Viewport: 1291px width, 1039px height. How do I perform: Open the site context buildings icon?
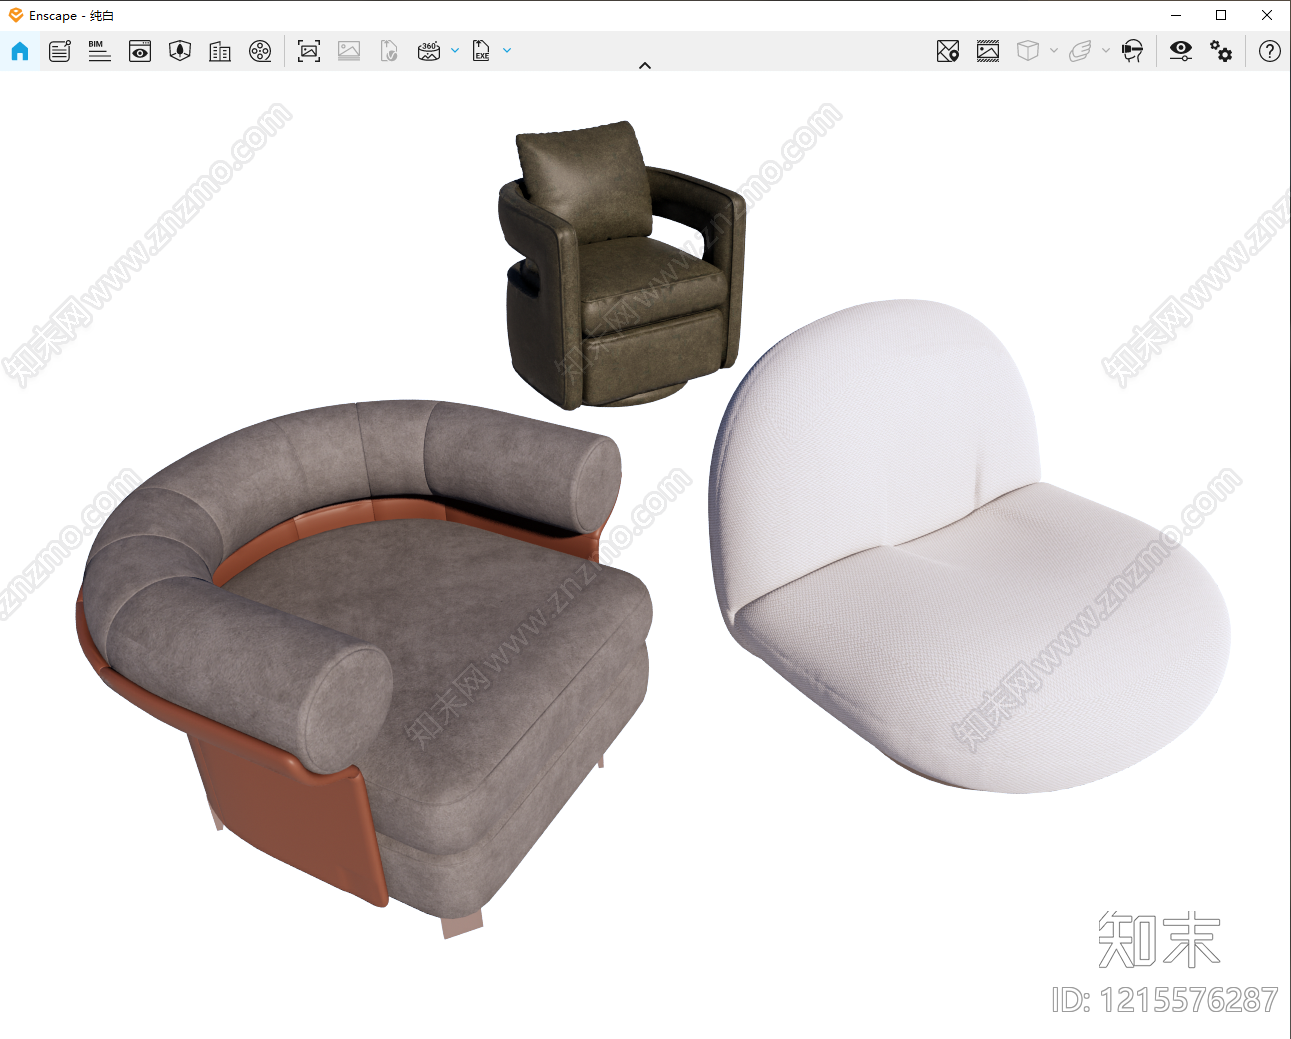point(220,51)
